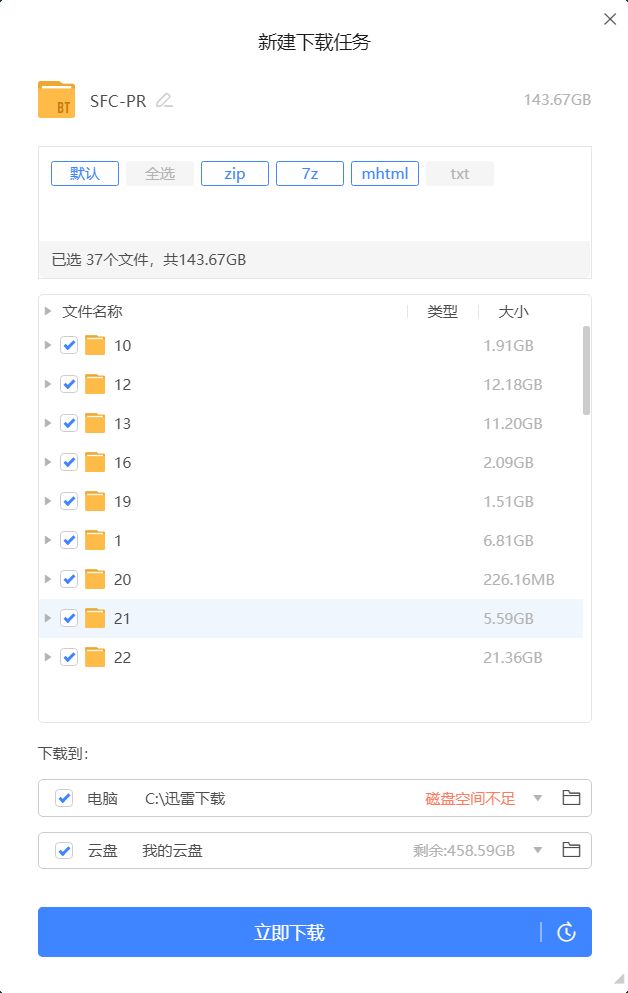The height and width of the screenshot is (993, 628).
Task: Click the scheduled download clock icon
Action: tap(566, 932)
